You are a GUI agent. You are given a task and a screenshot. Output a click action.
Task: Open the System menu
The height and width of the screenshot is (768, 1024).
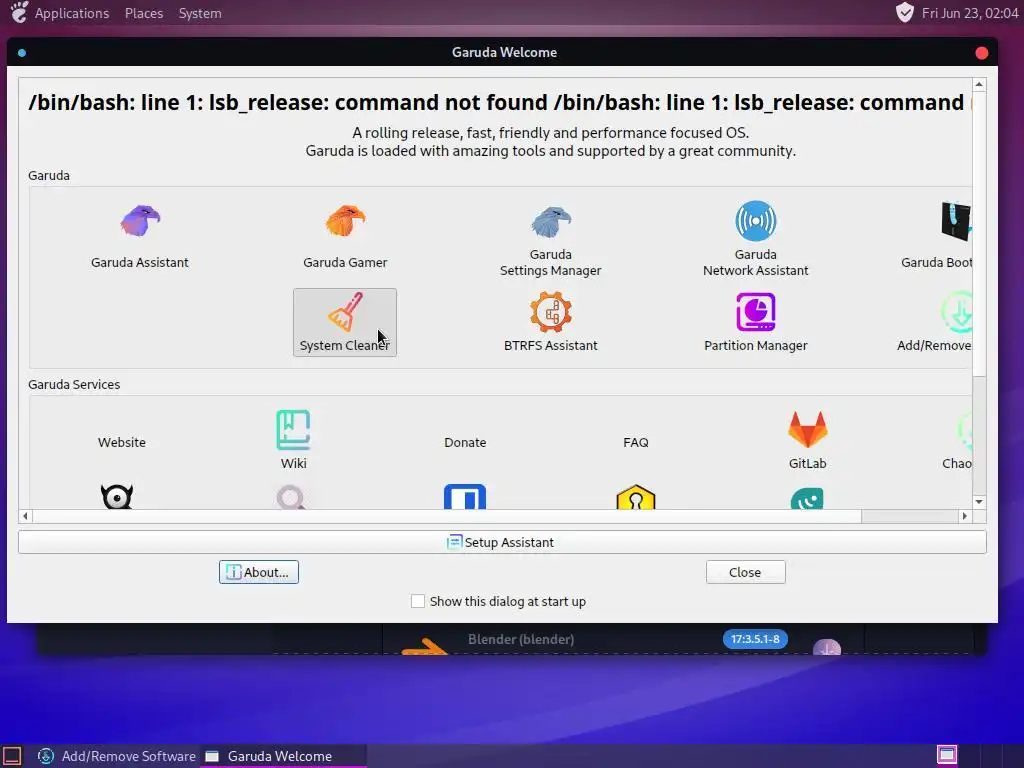(x=200, y=13)
